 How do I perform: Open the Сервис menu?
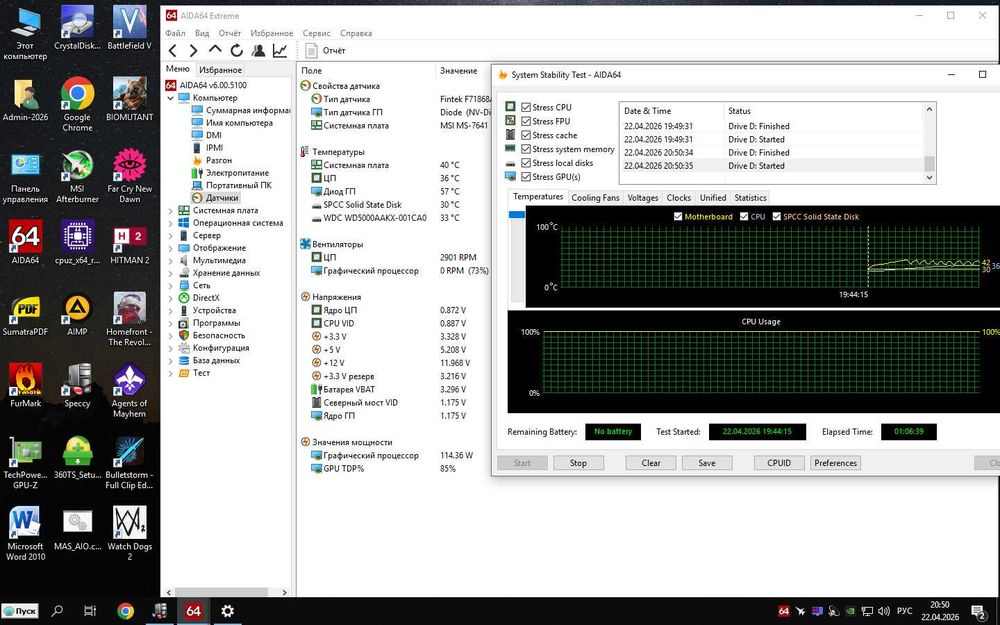pyautogui.click(x=316, y=33)
